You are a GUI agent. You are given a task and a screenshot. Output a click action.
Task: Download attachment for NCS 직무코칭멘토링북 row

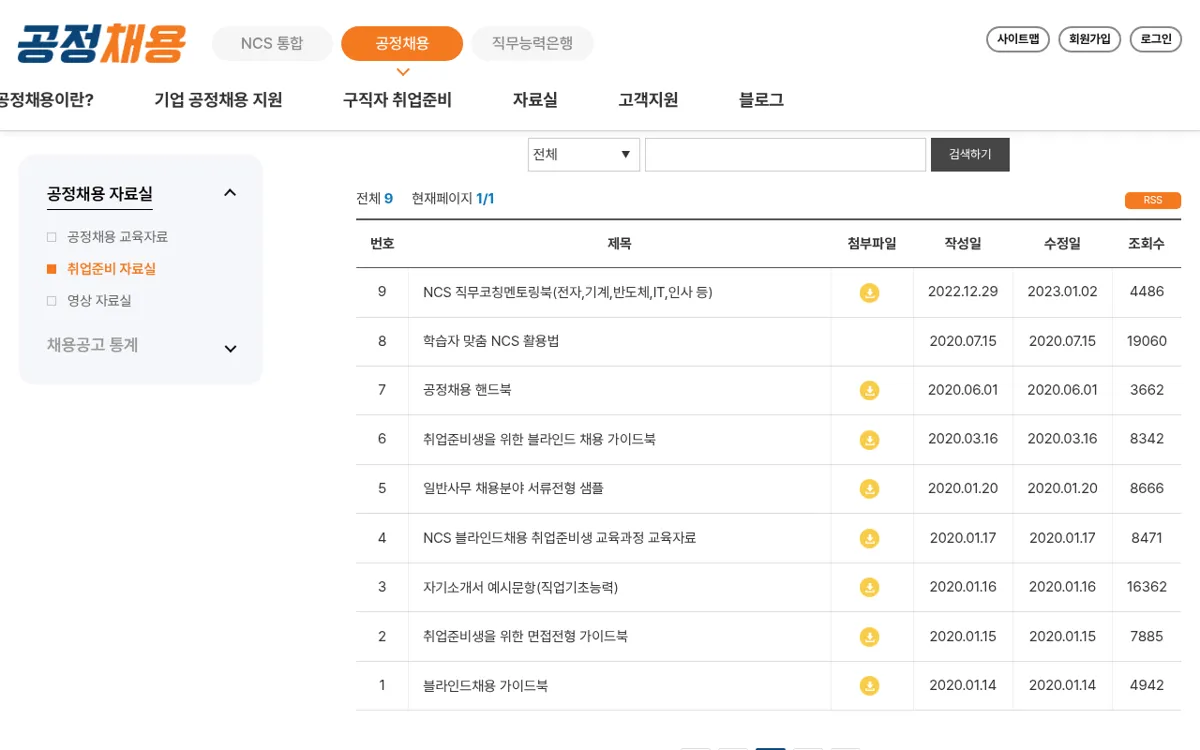870,293
